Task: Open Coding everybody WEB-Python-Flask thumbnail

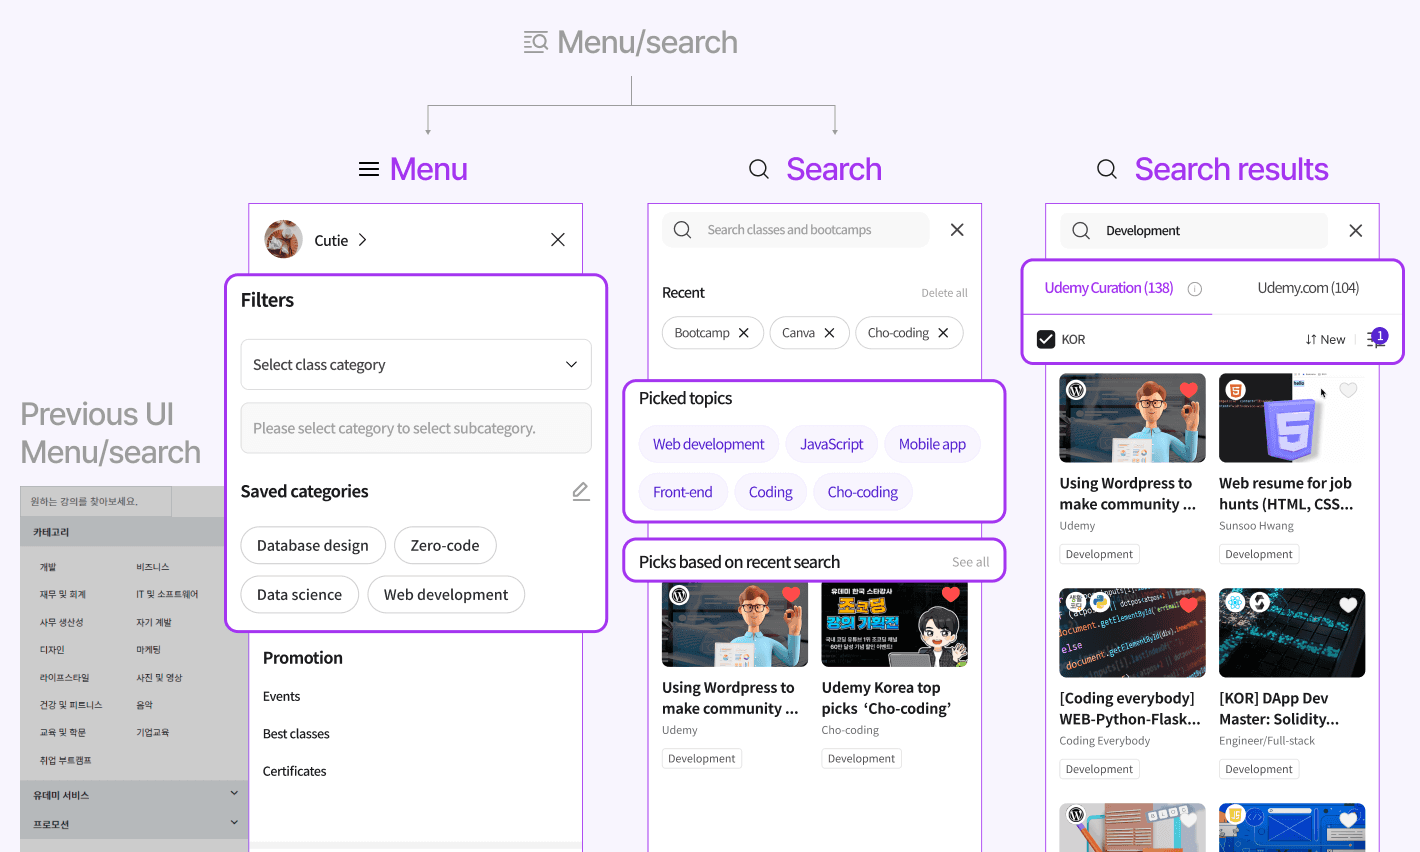Action: pyautogui.click(x=1133, y=633)
